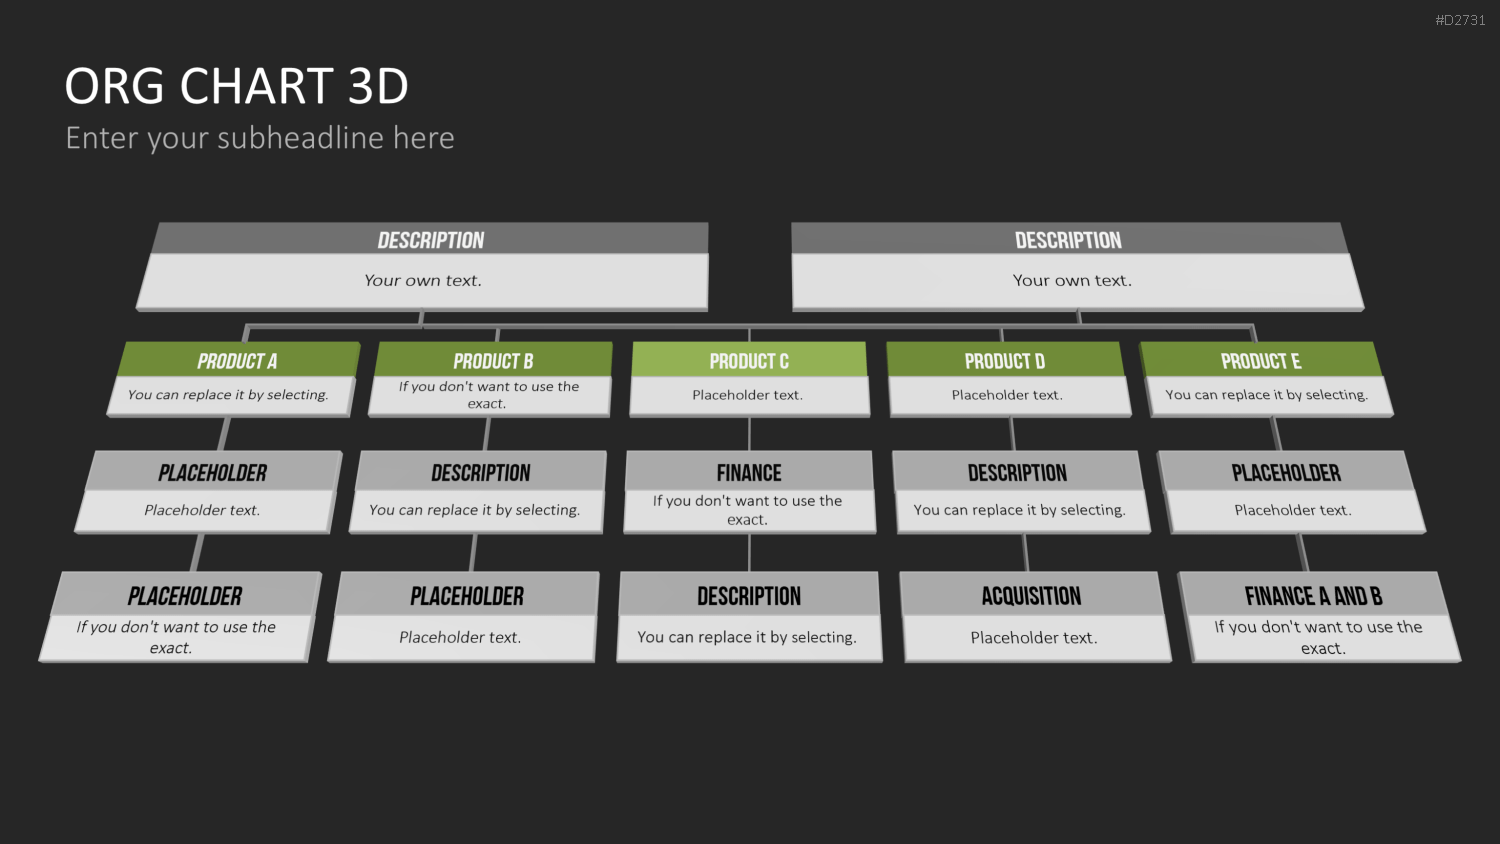The image size is (1500, 844).
Task: Select body text of the DESCRIPTION box beneath FINANCE
Action: pyautogui.click(x=747, y=637)
